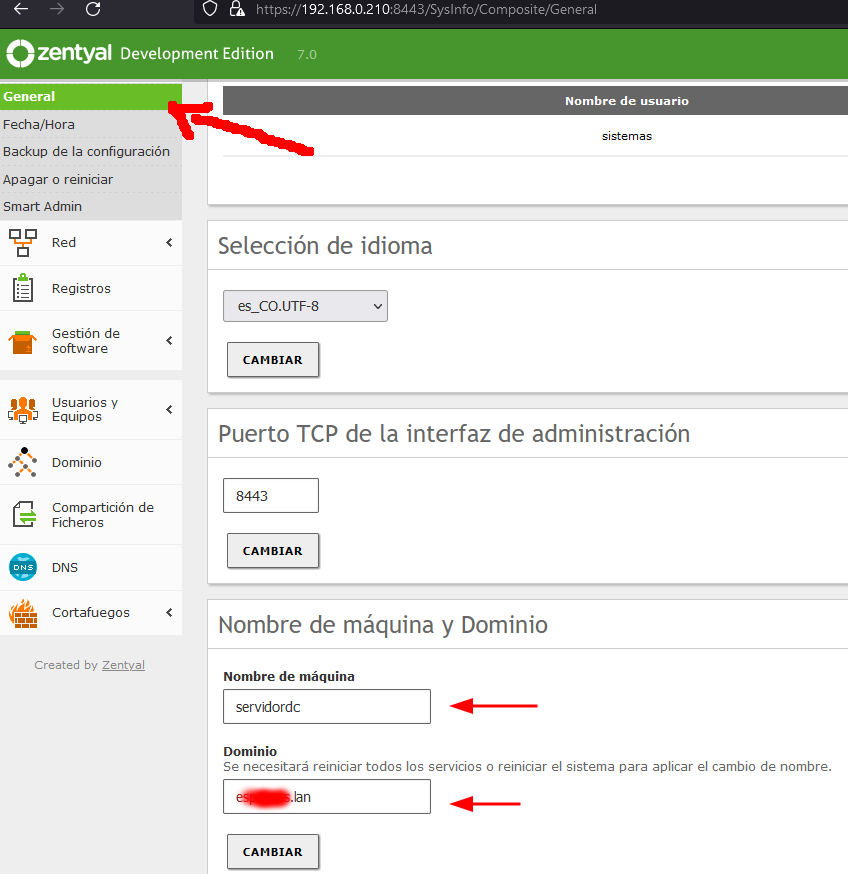Click the Cortafuegos firewall icon

[23, 613]
